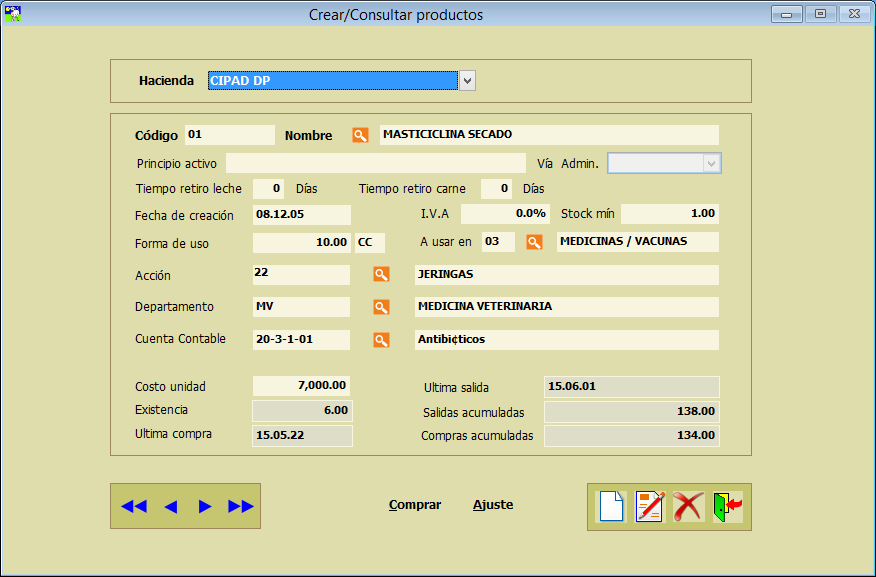Viewport: 876px width, 577px height.
Task: Open Departamento lookup search icon
Action: 381,307
